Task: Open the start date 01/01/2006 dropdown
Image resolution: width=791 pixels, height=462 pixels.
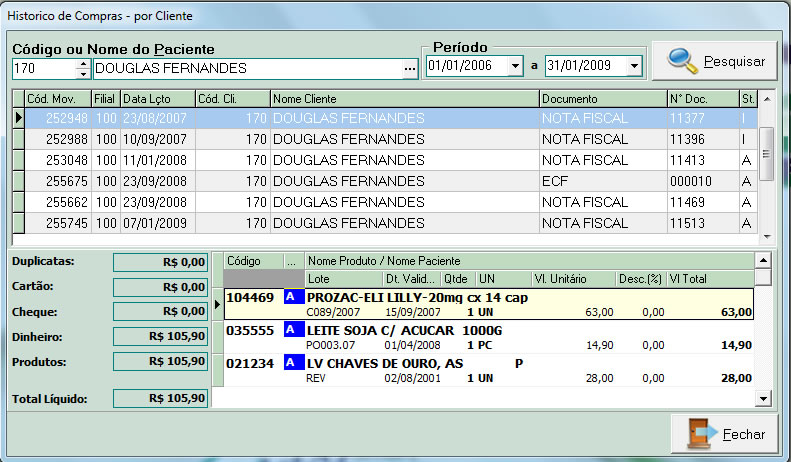Action: pyautogui.click(x=515, y=66)
